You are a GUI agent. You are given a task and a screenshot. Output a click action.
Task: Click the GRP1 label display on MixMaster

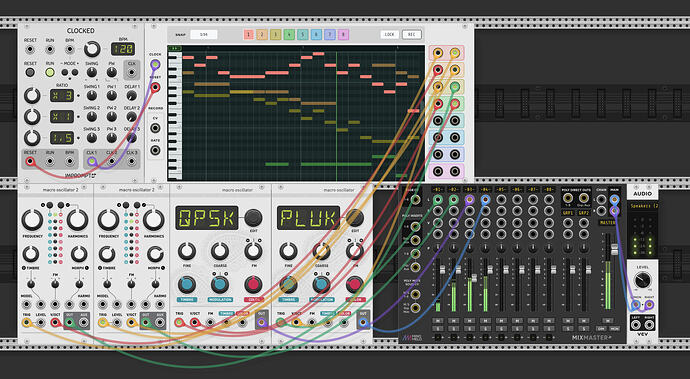coord(568,213)
